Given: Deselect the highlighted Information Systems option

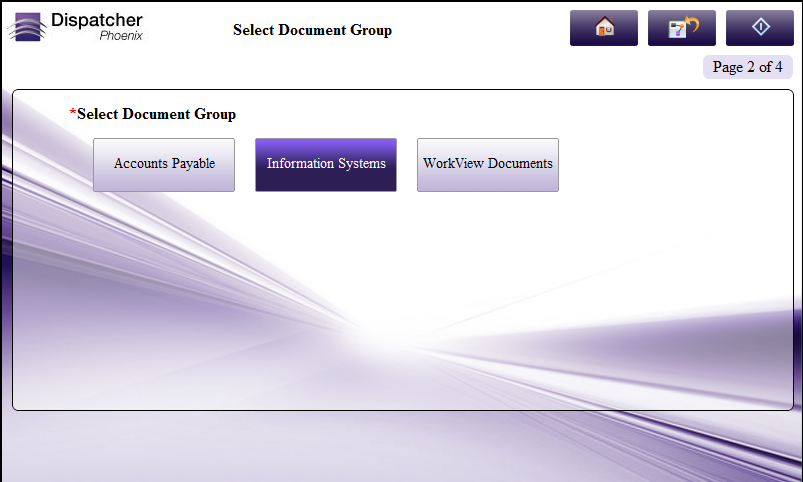Looking at the screenshot, I should 326,164.
